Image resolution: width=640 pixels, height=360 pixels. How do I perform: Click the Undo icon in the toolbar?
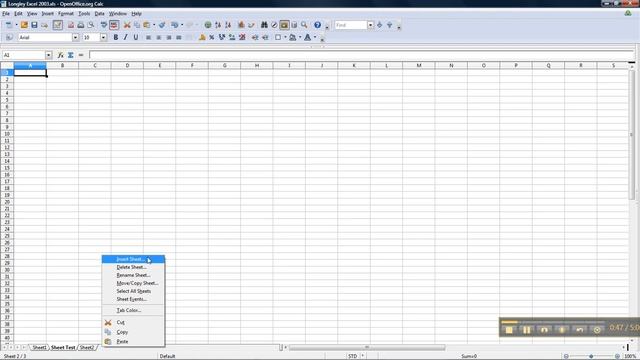click(x=174, y=25)
